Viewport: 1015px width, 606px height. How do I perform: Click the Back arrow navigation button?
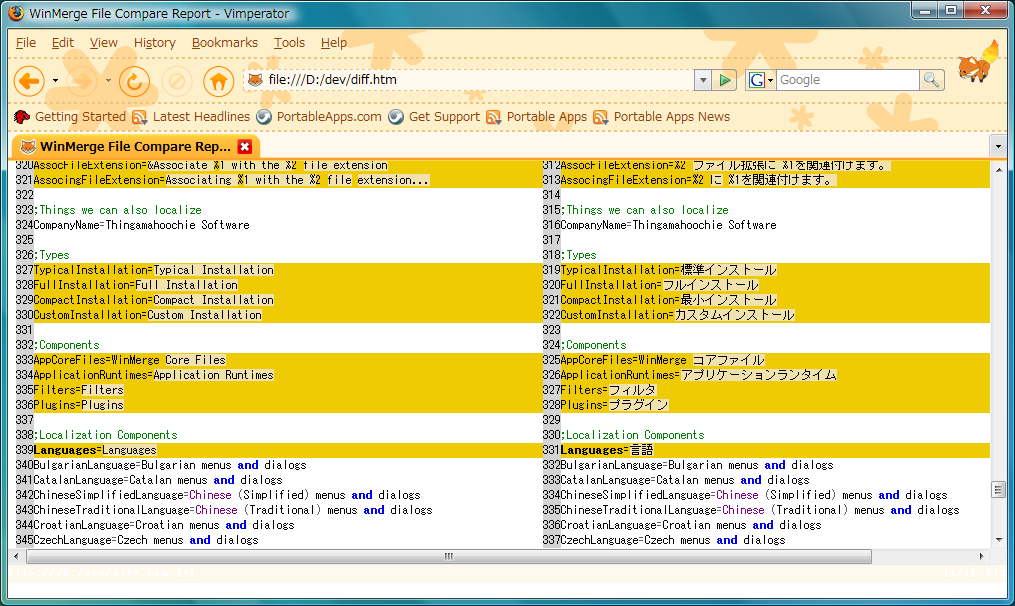pyautogui.click(x=29, y=81)
